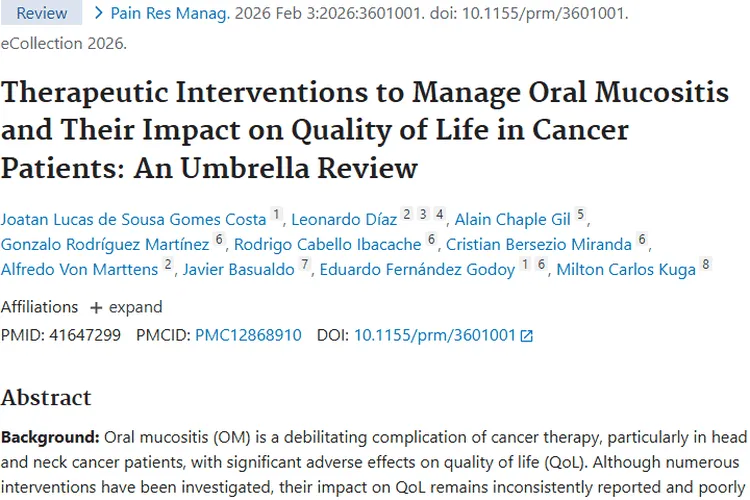Viewport: 750px width, 500px height.
Task: Click the Review article type badge
Action: coord(42,13)
